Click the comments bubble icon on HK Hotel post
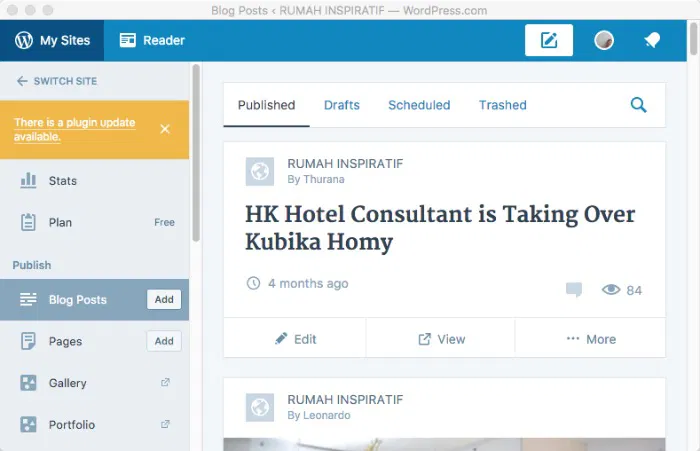 click(x=574, y=290)
